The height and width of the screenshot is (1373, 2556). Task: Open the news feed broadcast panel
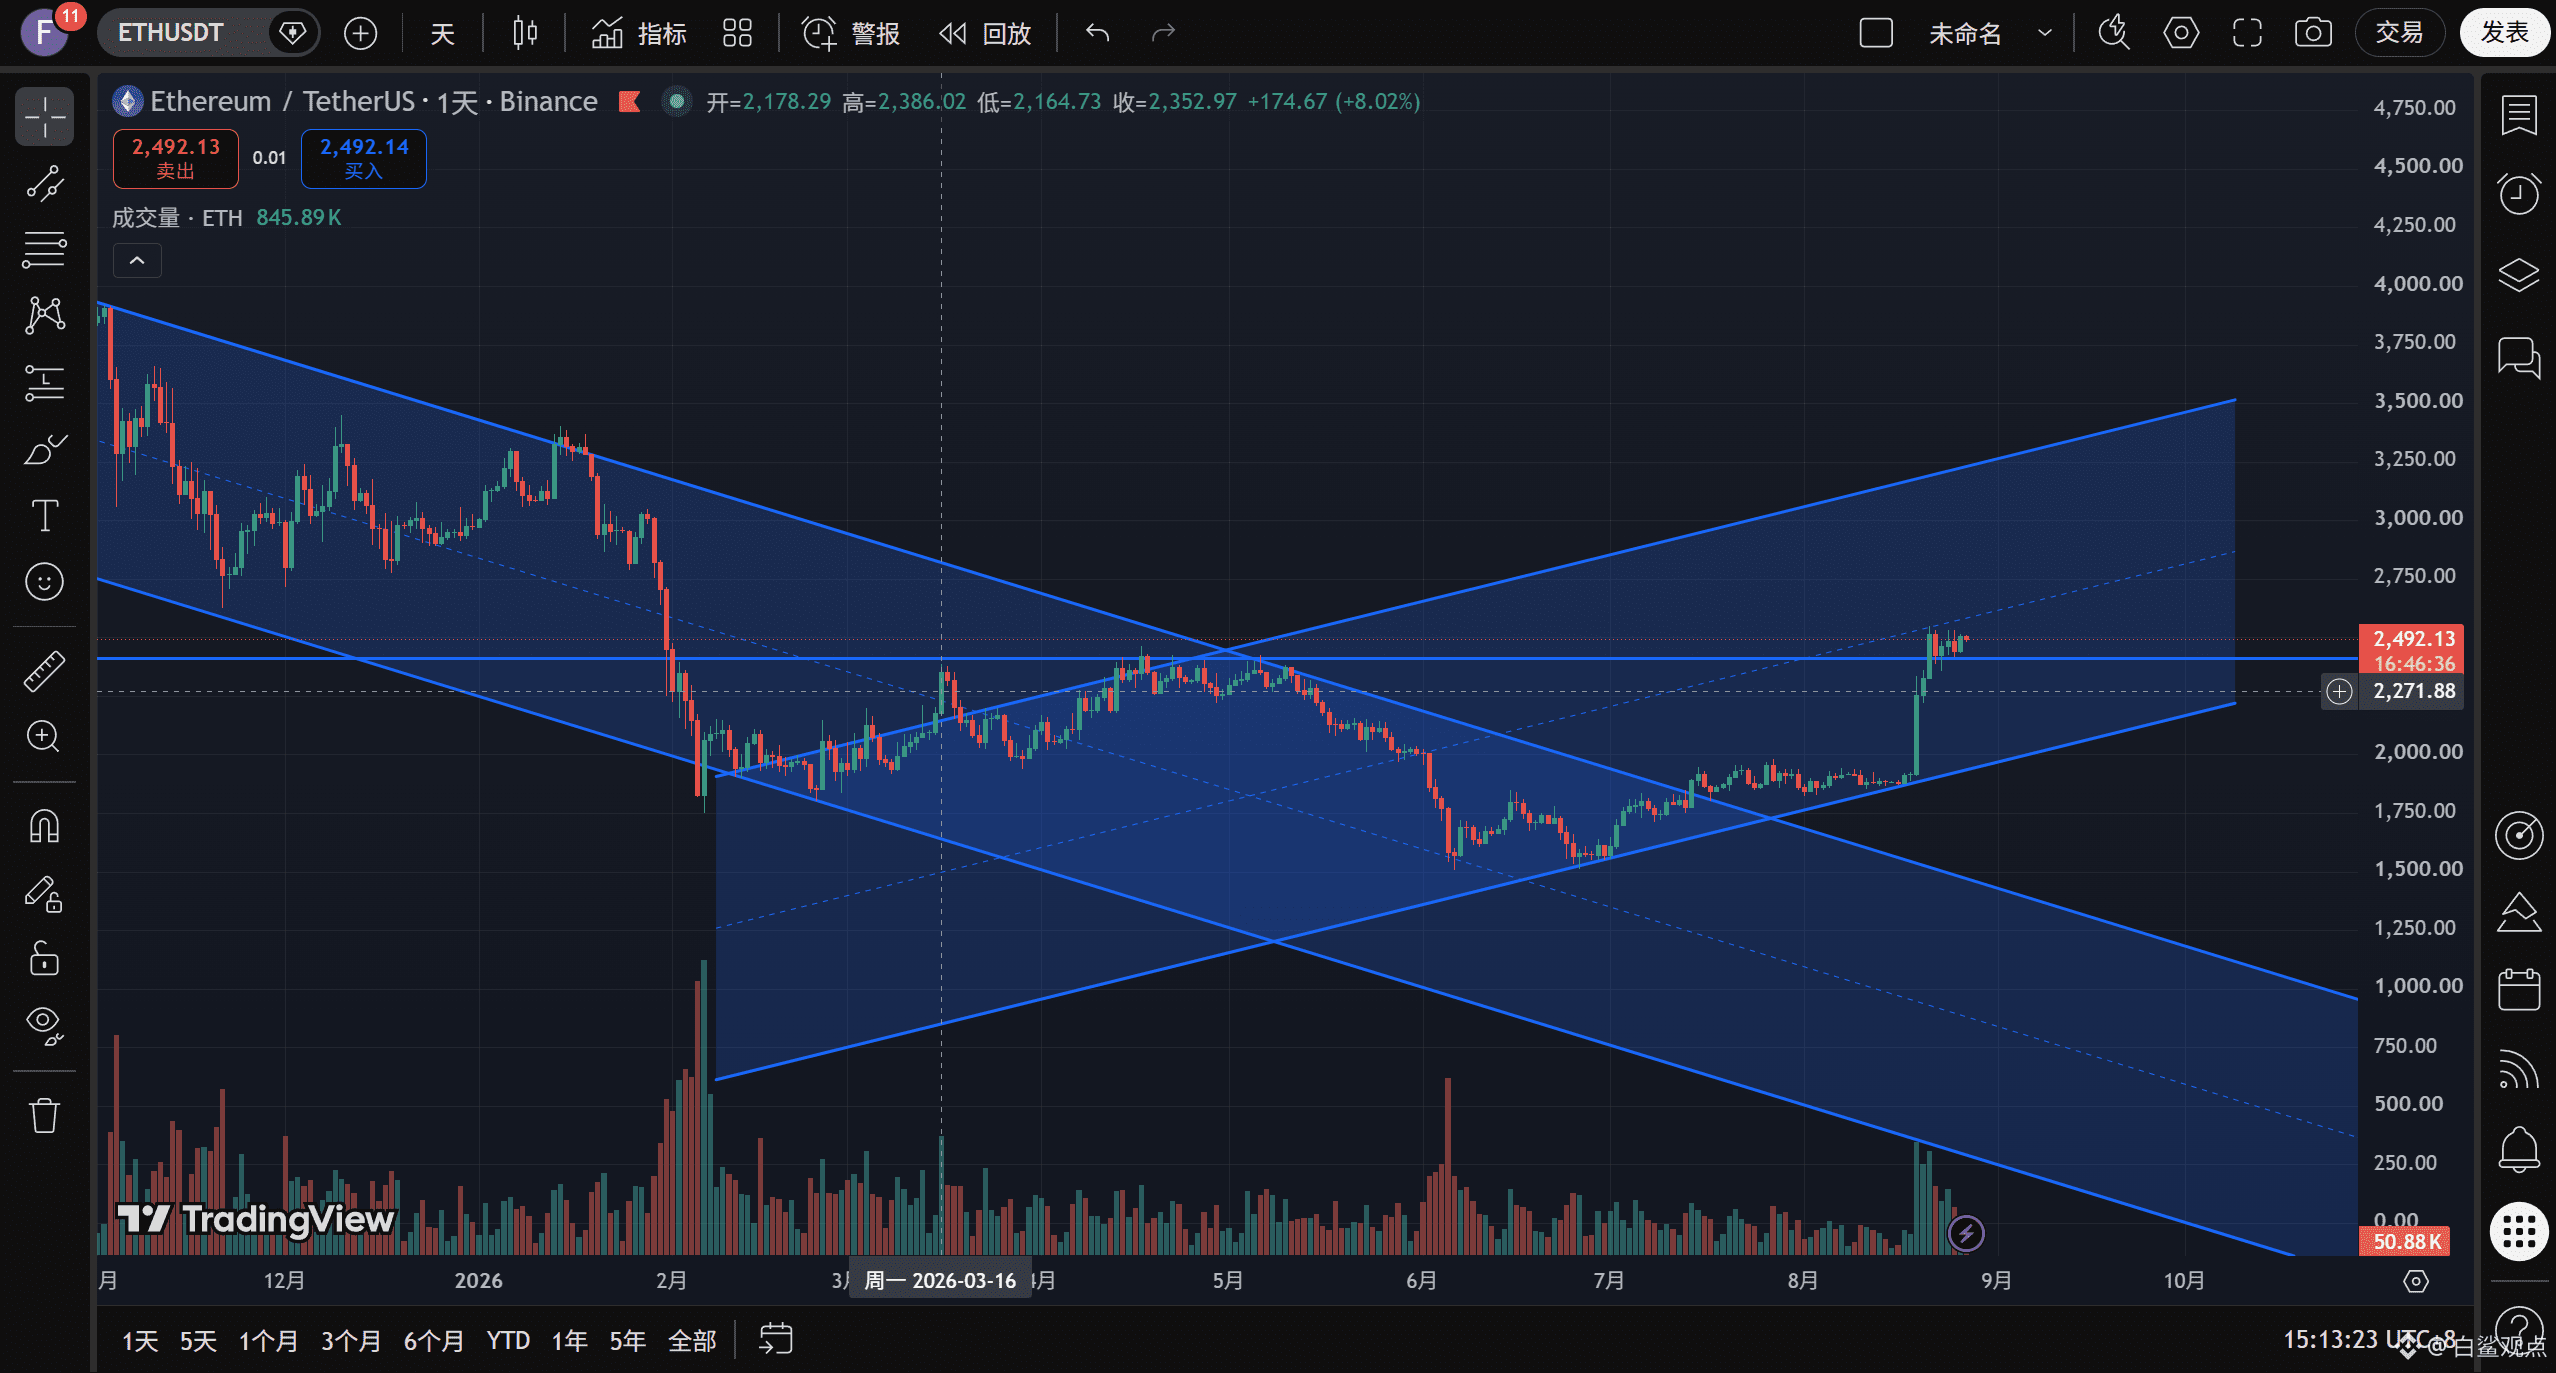click(2519, 1069)
